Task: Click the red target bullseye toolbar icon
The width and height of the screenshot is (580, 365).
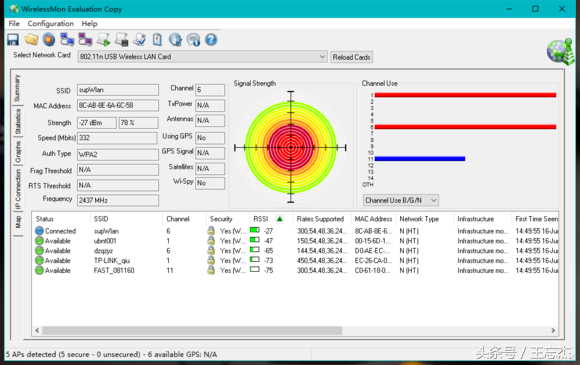Action: pyautogui.click(x=49, y=40)
